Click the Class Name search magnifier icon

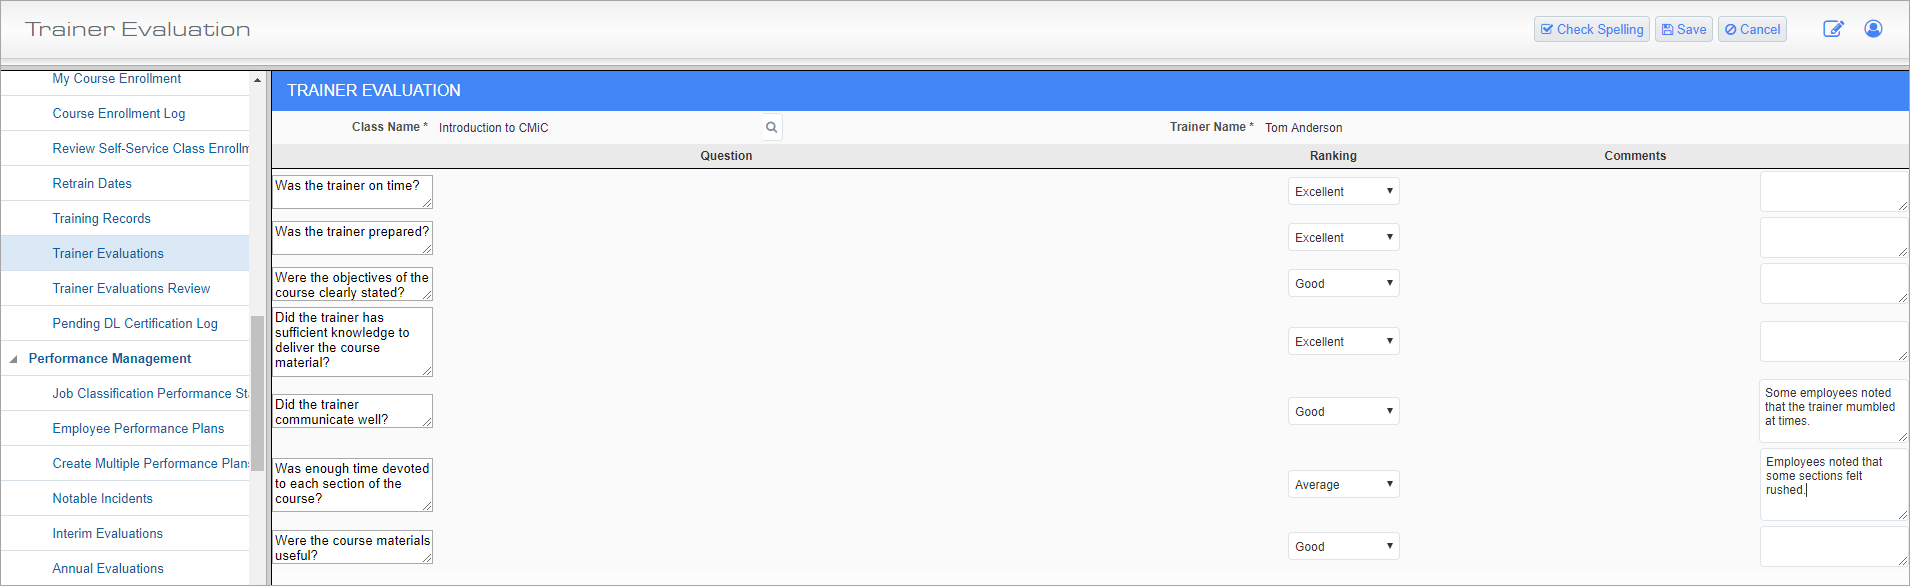pos(771,127)
